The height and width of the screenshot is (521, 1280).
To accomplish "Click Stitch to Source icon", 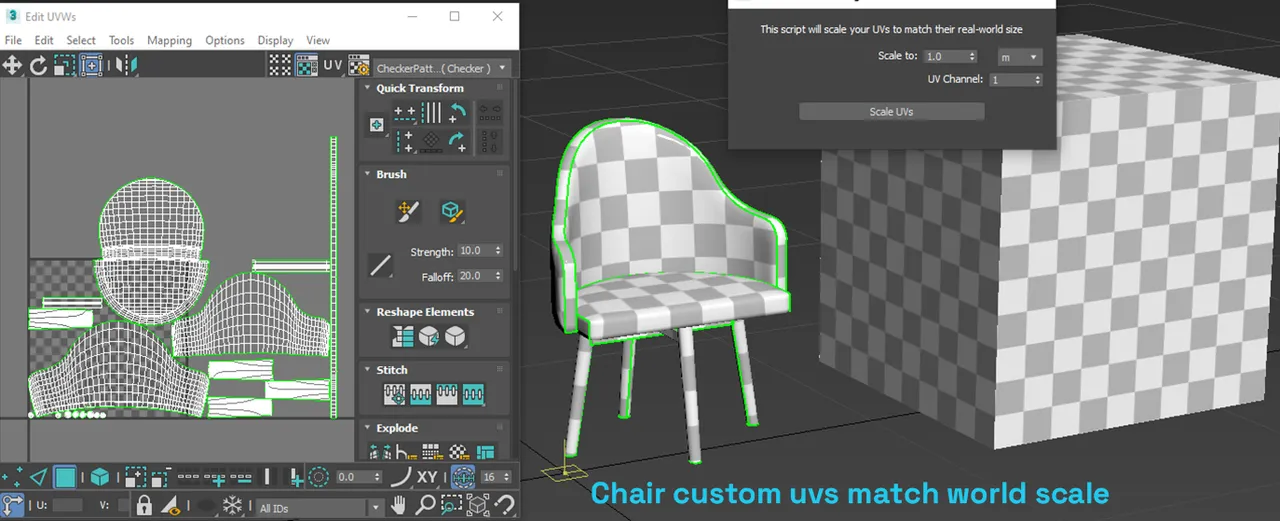I will point(447,395).
